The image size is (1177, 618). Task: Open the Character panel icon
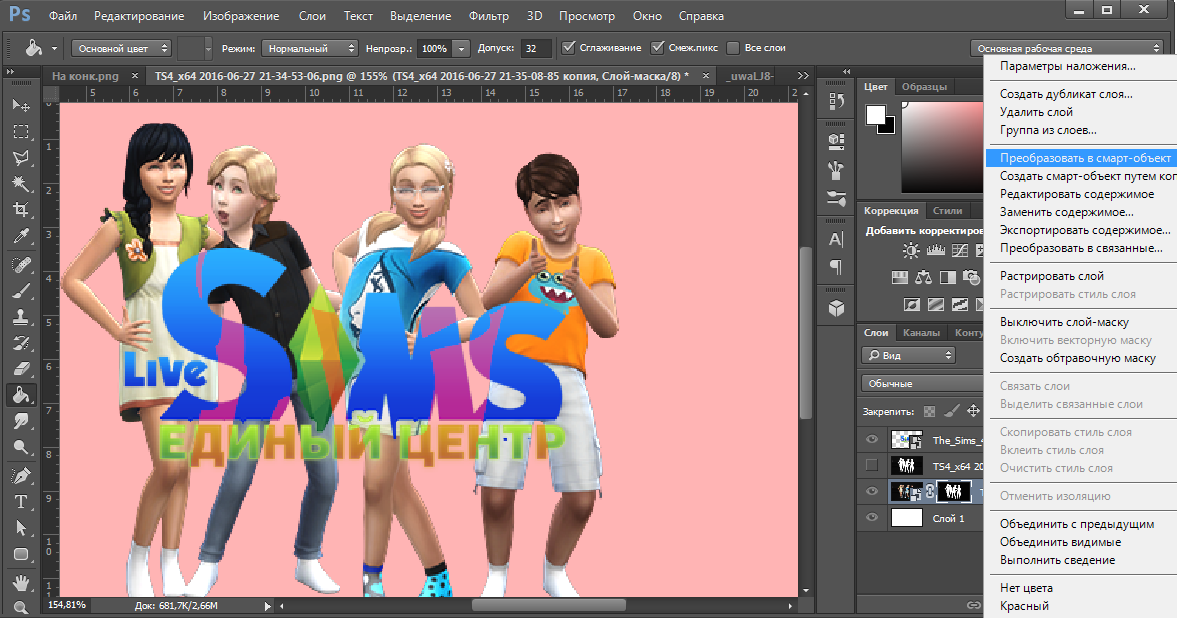(x=836, y=240)
